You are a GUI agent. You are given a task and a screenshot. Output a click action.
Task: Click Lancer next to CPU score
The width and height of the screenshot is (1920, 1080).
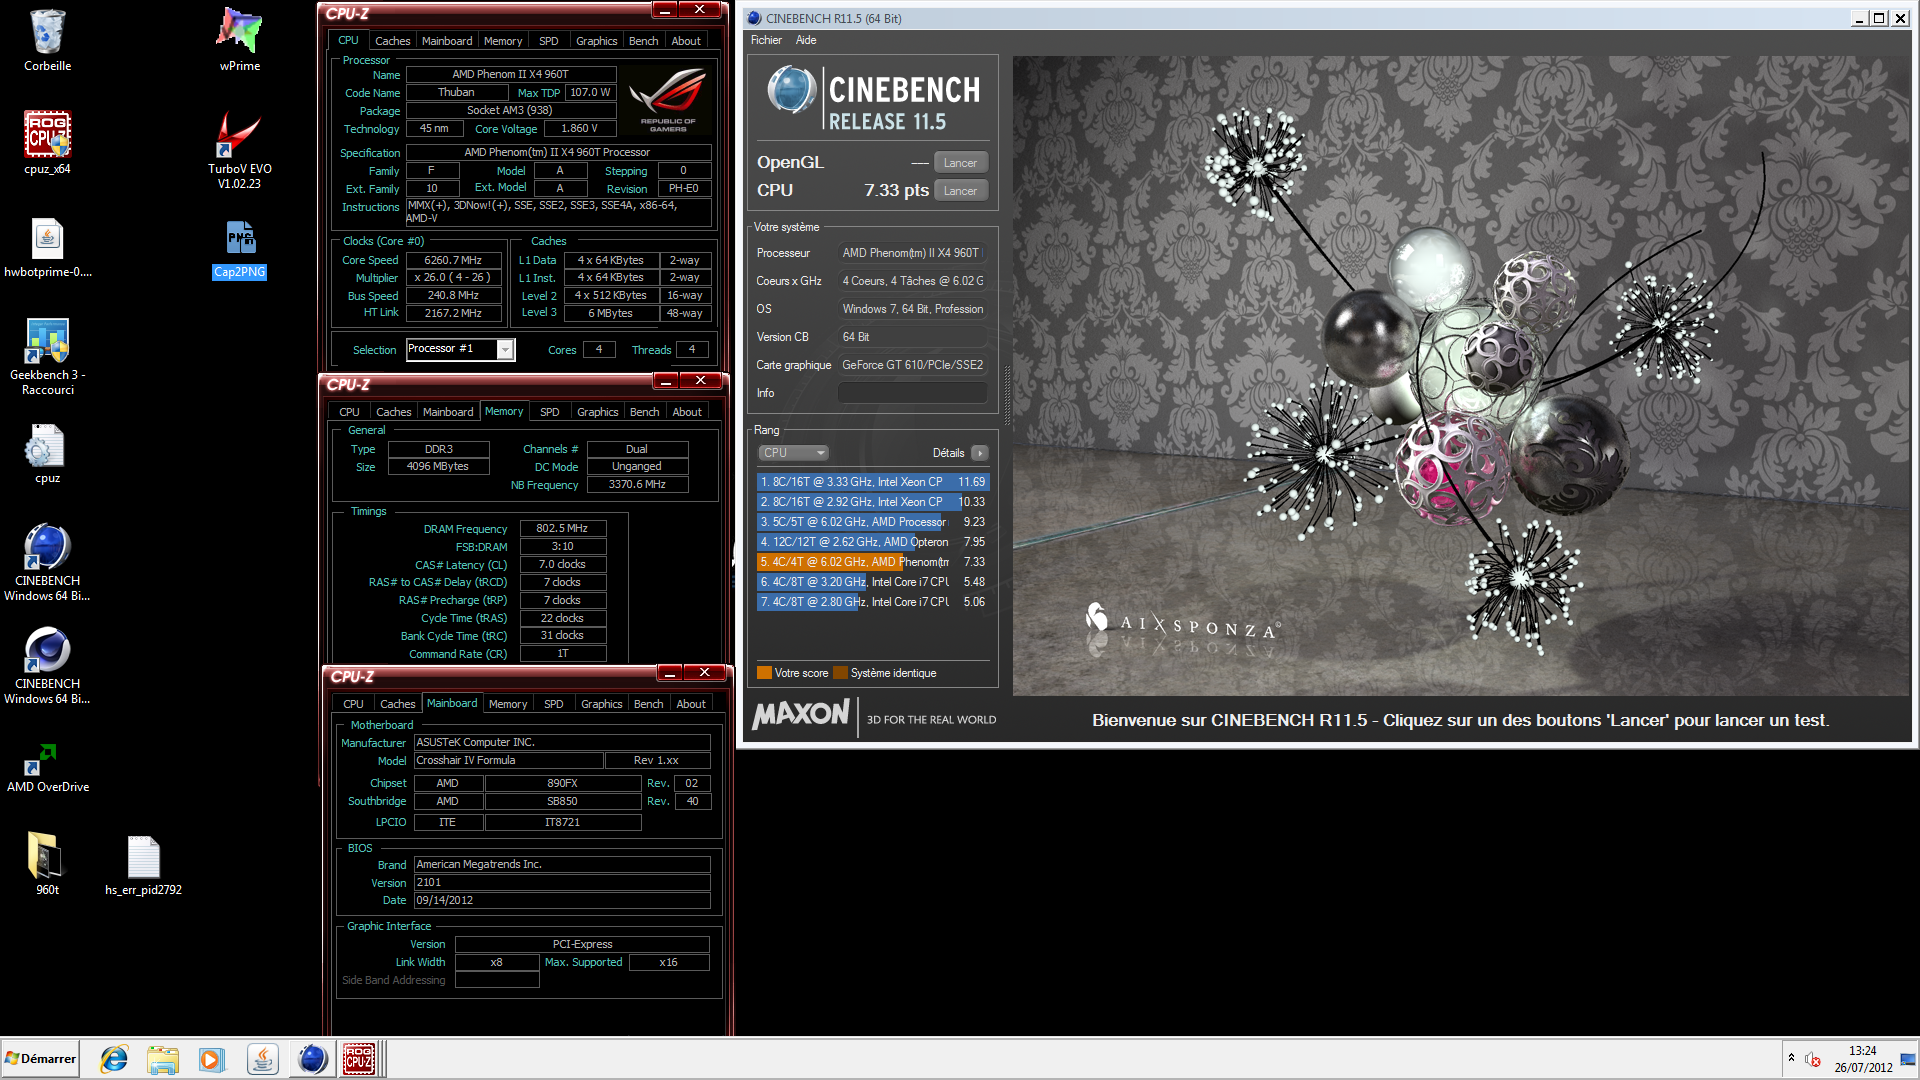tap(960, 191)
